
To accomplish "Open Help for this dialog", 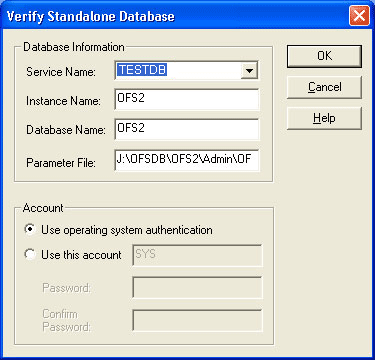I will (x=324, y=118).
